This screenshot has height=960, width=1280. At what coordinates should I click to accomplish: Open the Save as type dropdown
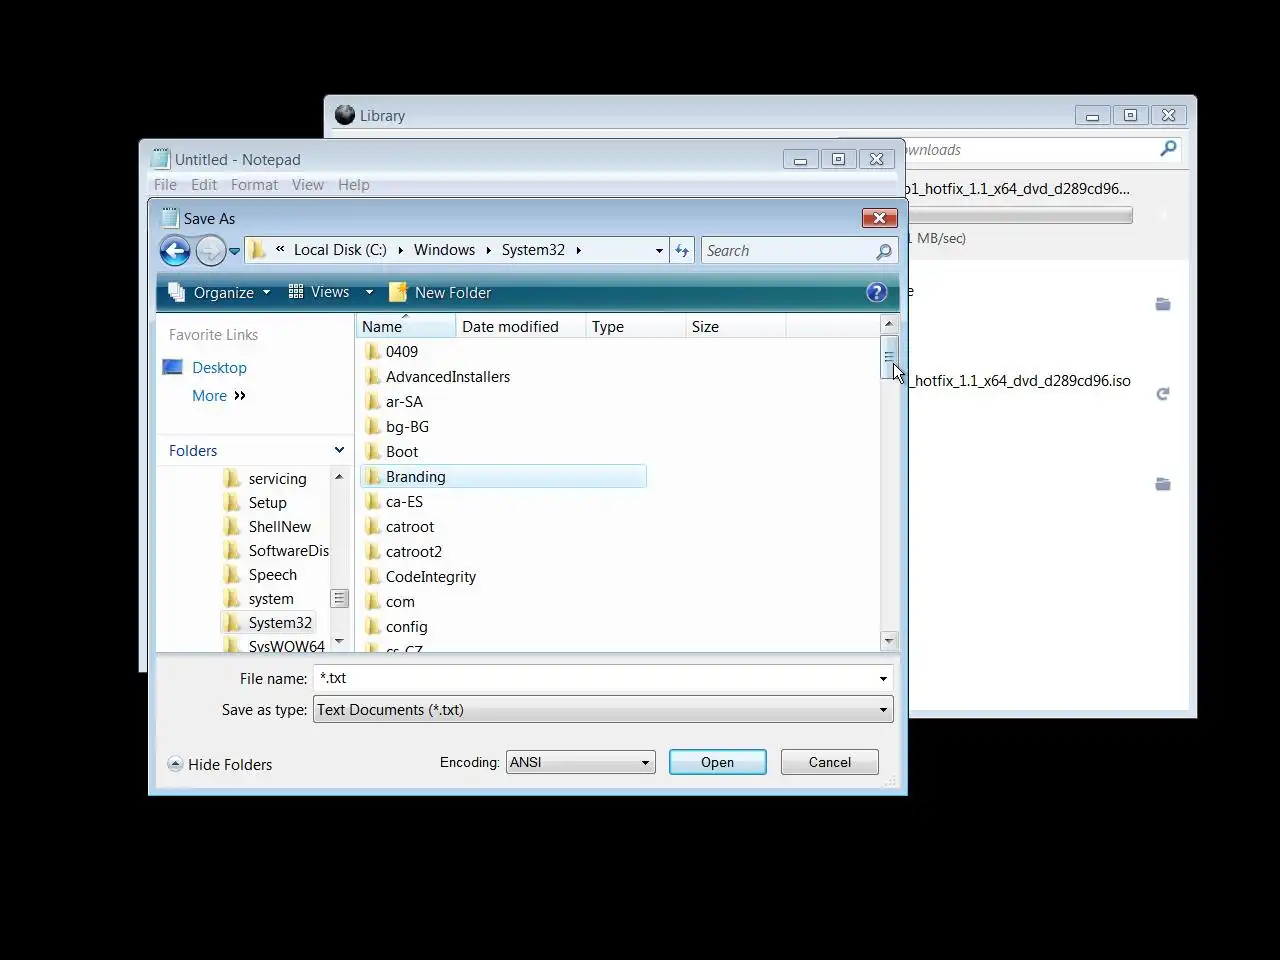point(603,710)
